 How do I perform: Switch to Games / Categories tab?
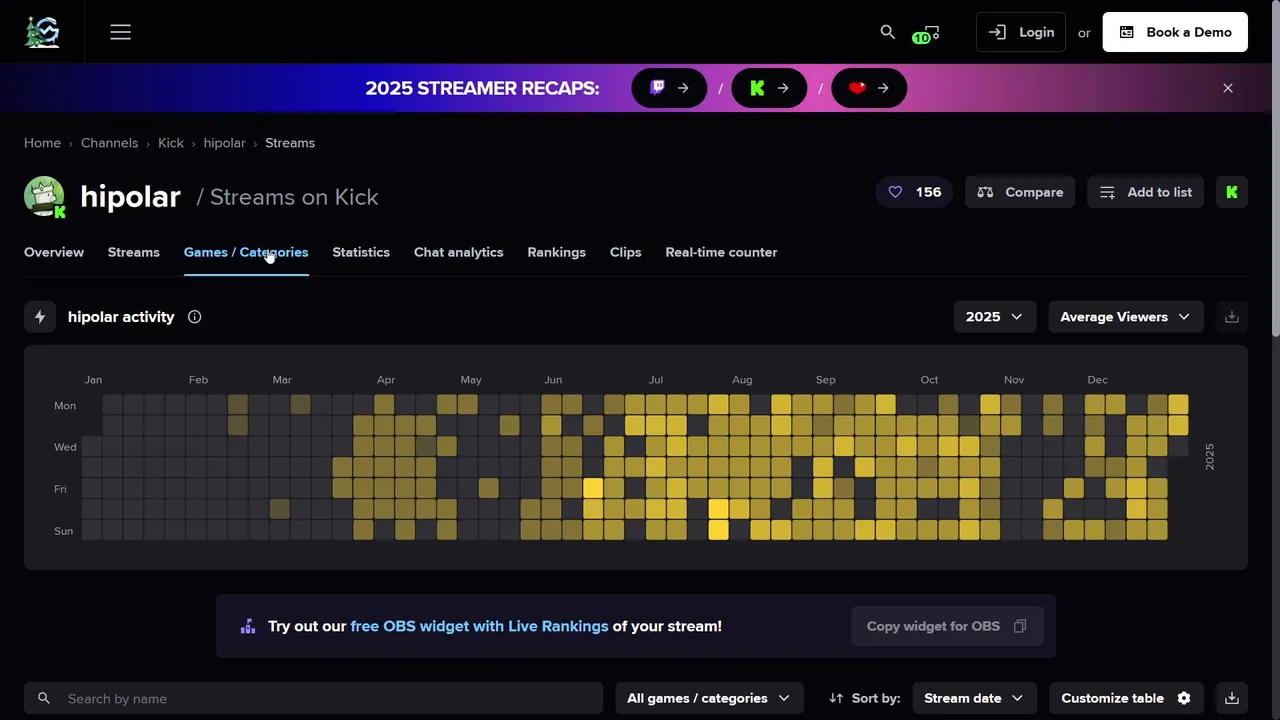coord(246,252)
